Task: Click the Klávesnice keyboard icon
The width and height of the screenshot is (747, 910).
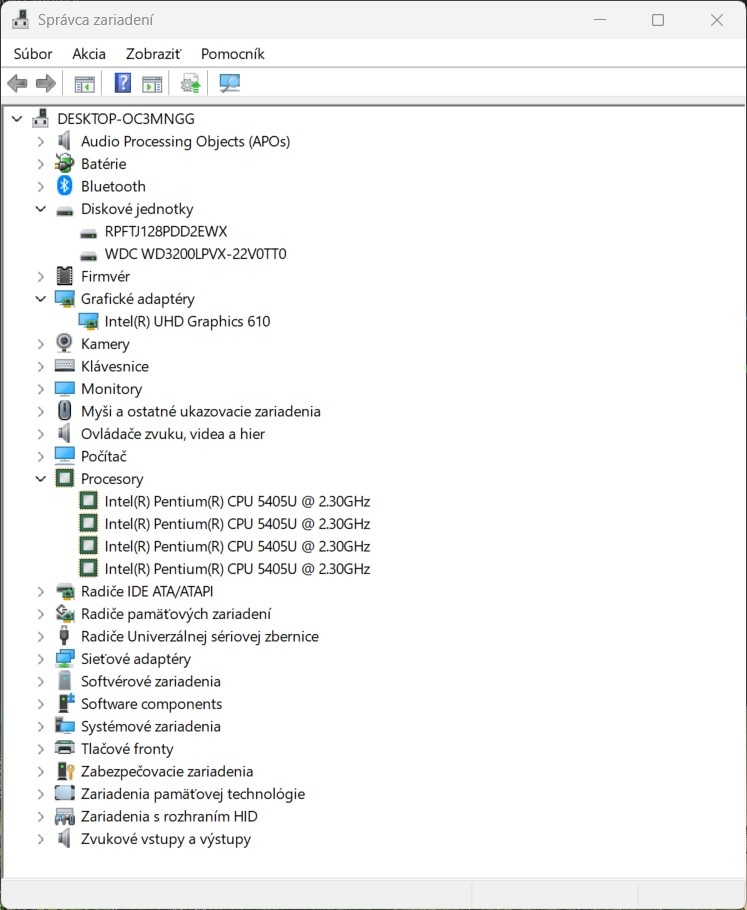Action: pyautogui.click(x=64, y=366)
